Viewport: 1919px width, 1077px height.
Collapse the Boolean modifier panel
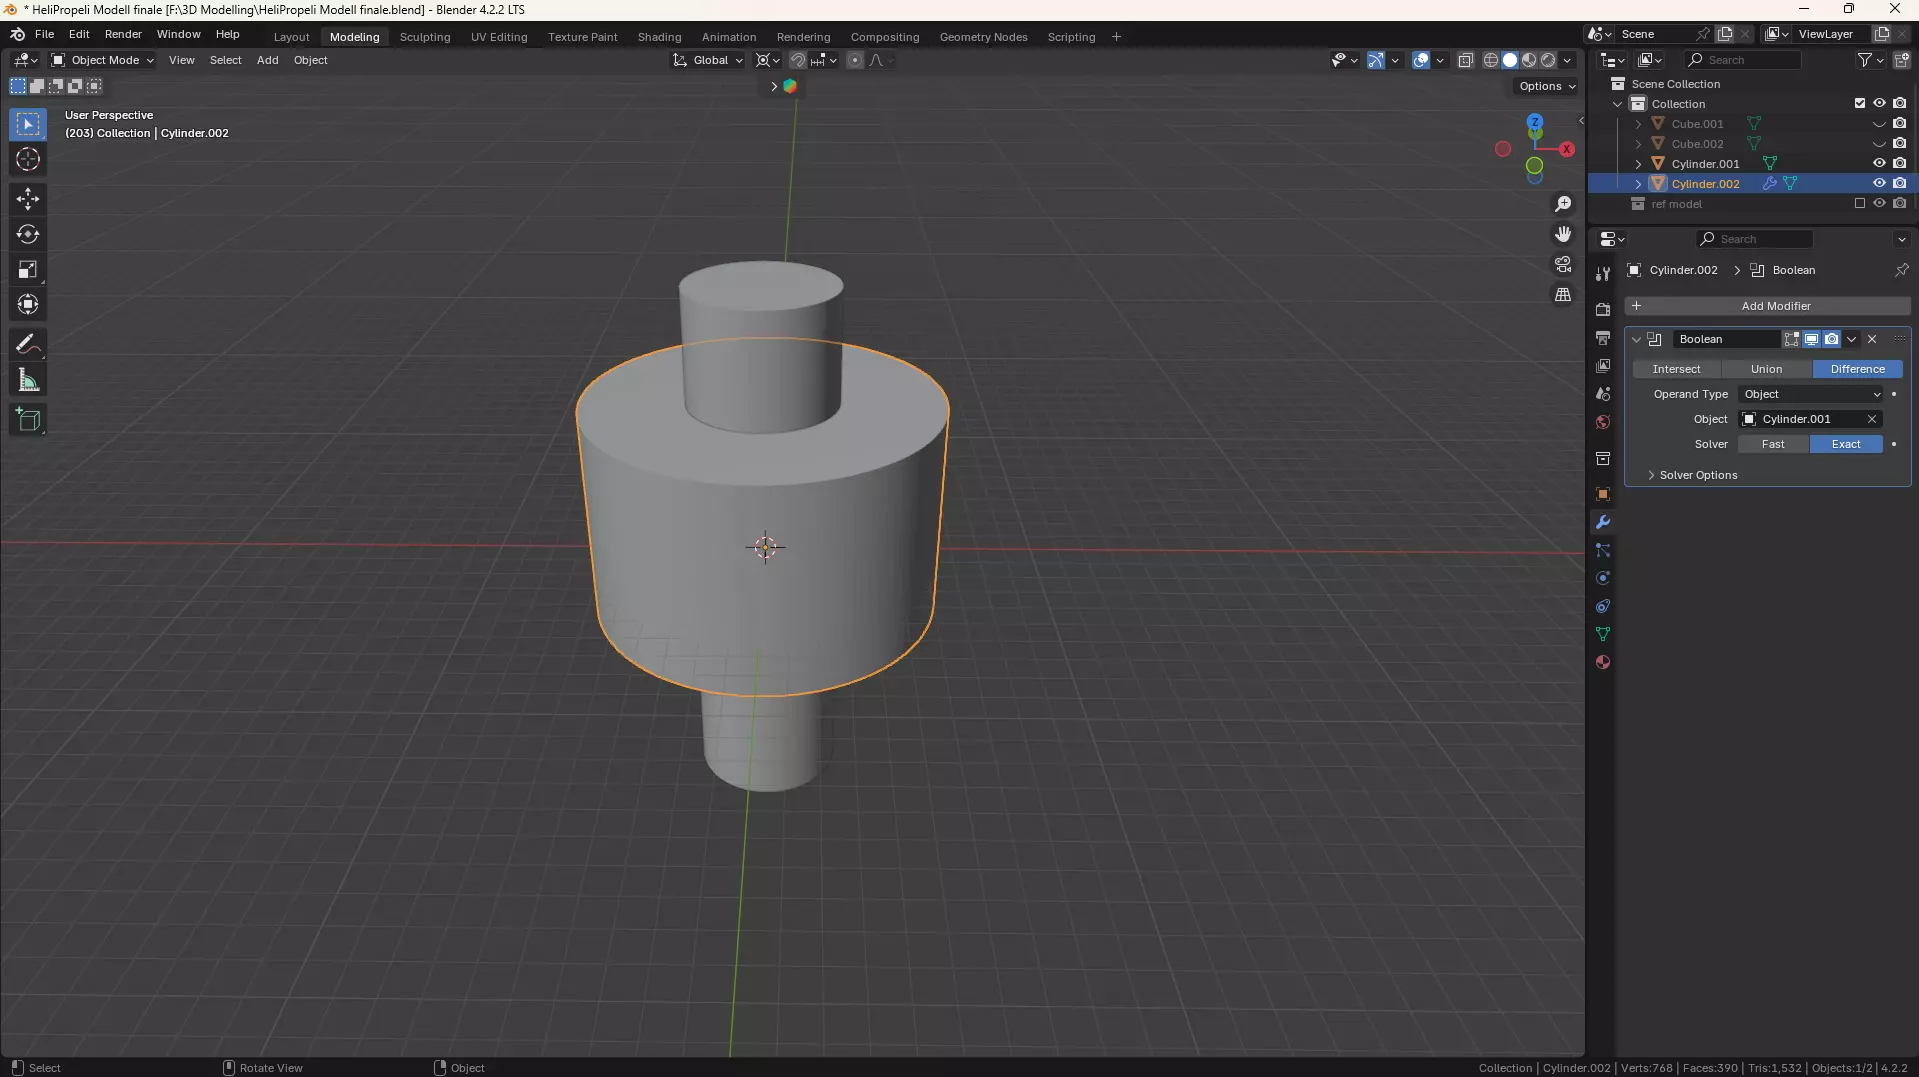point(1636,339)
